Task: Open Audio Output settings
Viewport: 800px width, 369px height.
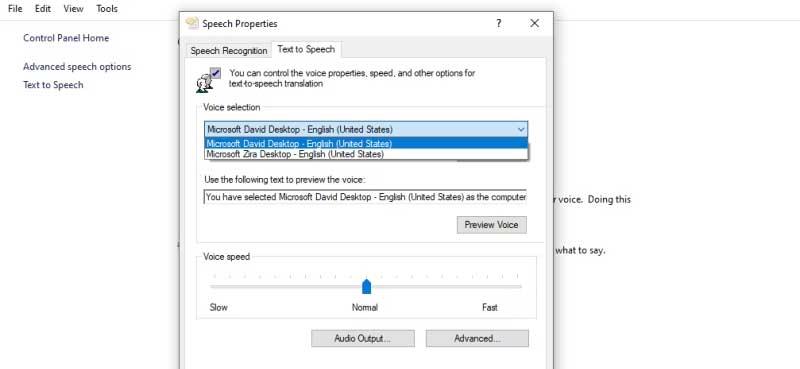Action: (x=363, y=338)
